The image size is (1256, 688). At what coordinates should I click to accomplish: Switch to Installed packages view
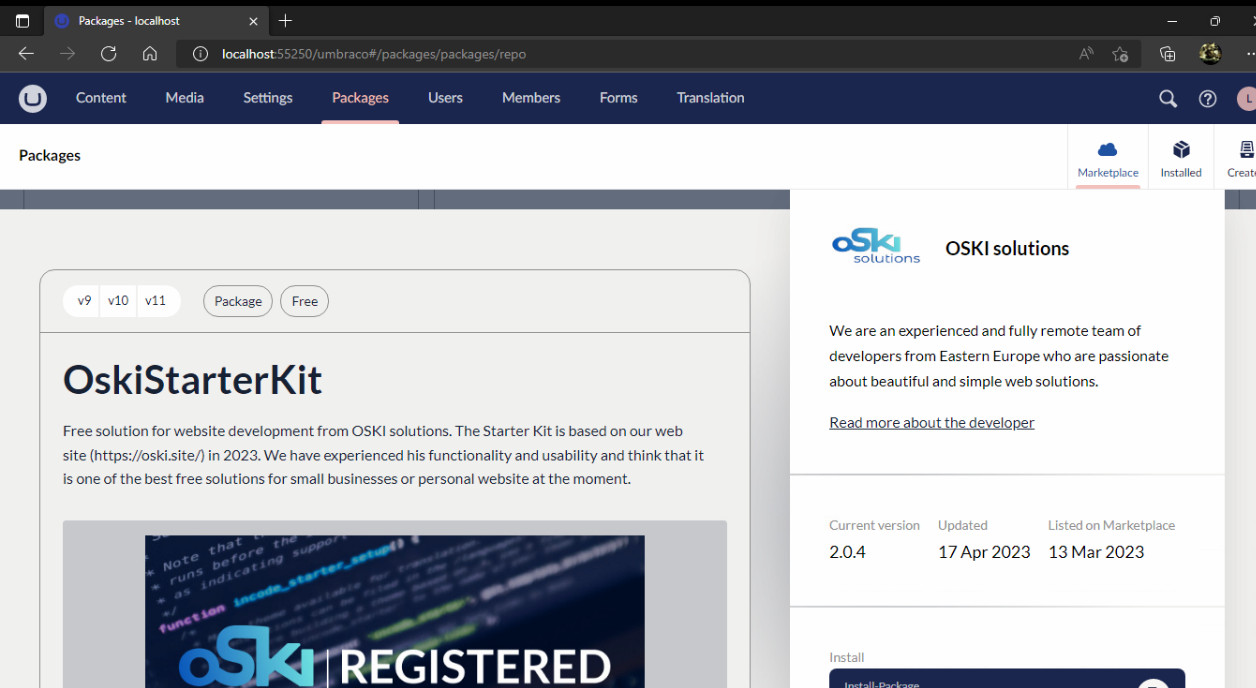coord(1181,158)
